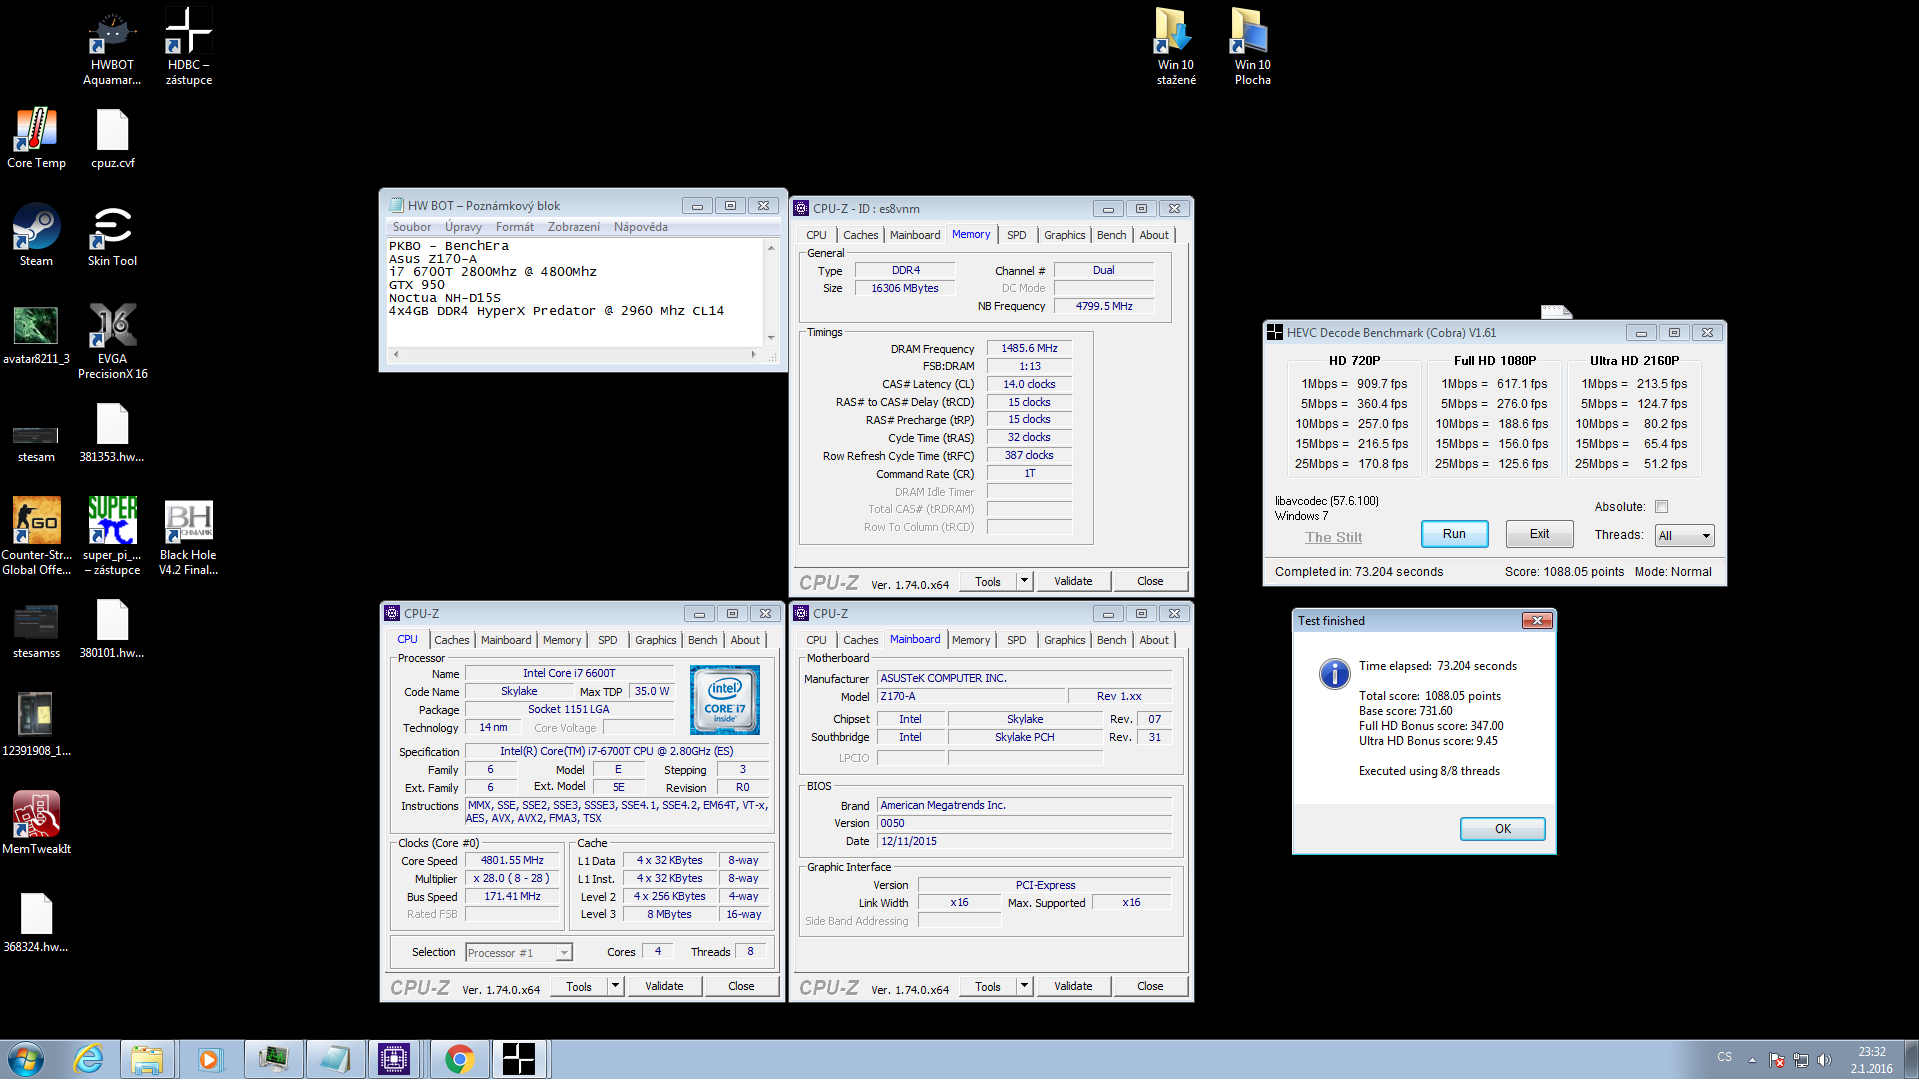The image size is (1919, 1080).
Task: Click Close in Mainboard CPU-Z window
Action: (x=1150, y=986)
